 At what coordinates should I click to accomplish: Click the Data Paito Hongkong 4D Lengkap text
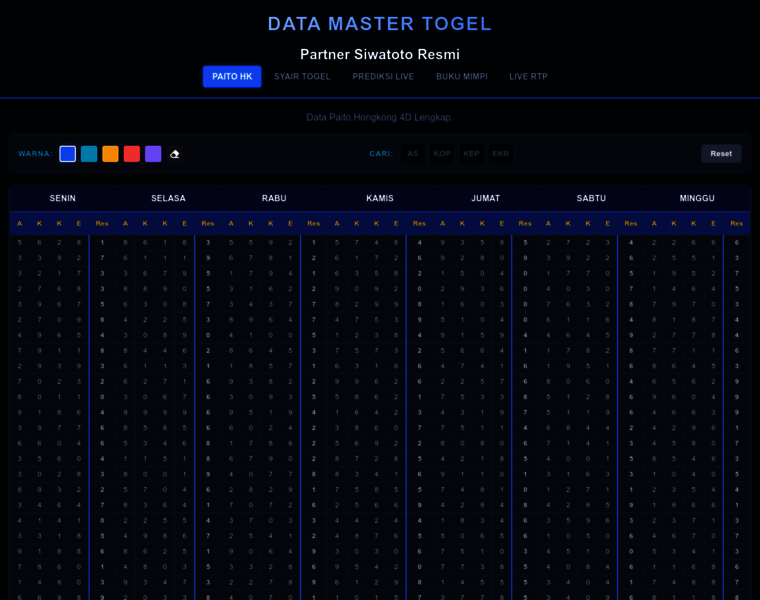pyautogui.click(x=380, y=117)
